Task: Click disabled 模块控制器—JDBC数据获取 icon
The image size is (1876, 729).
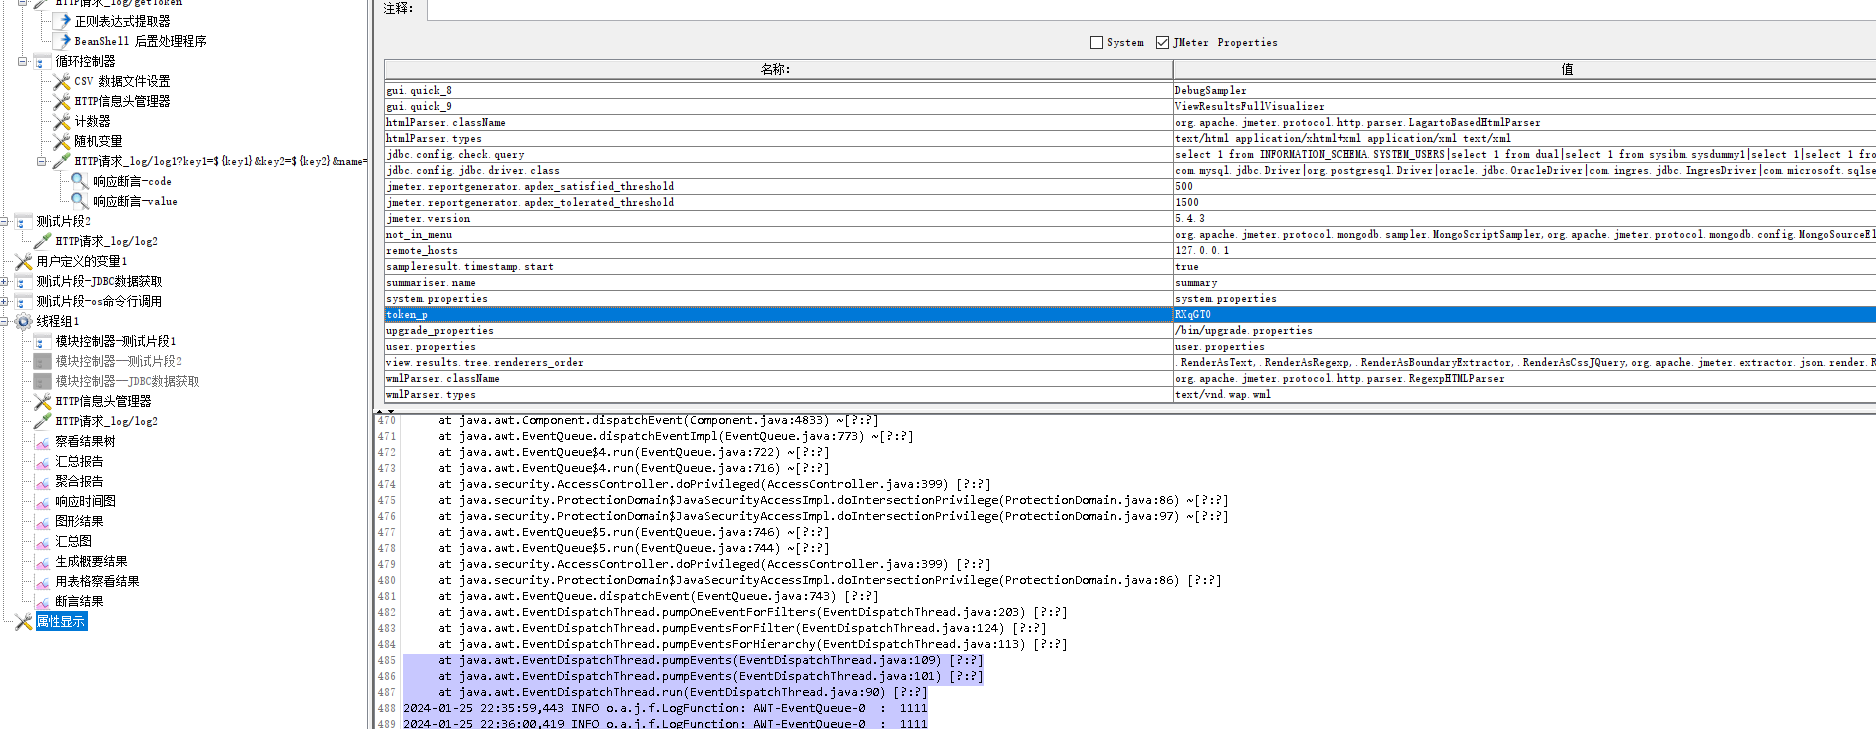Action: (x=43, y=381)
